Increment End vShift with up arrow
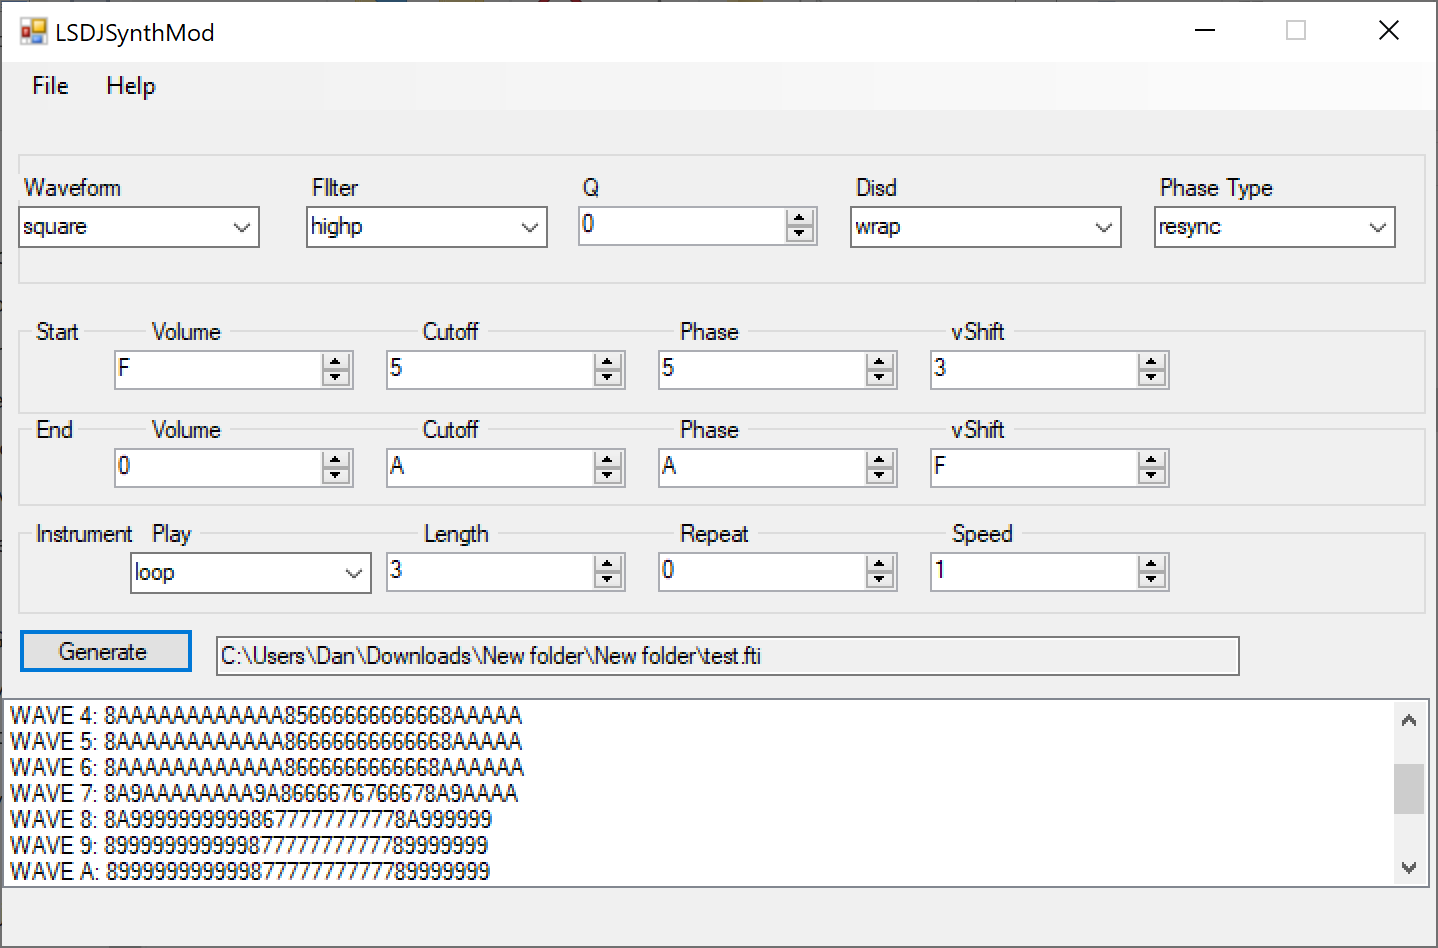 coord(1152,460)
